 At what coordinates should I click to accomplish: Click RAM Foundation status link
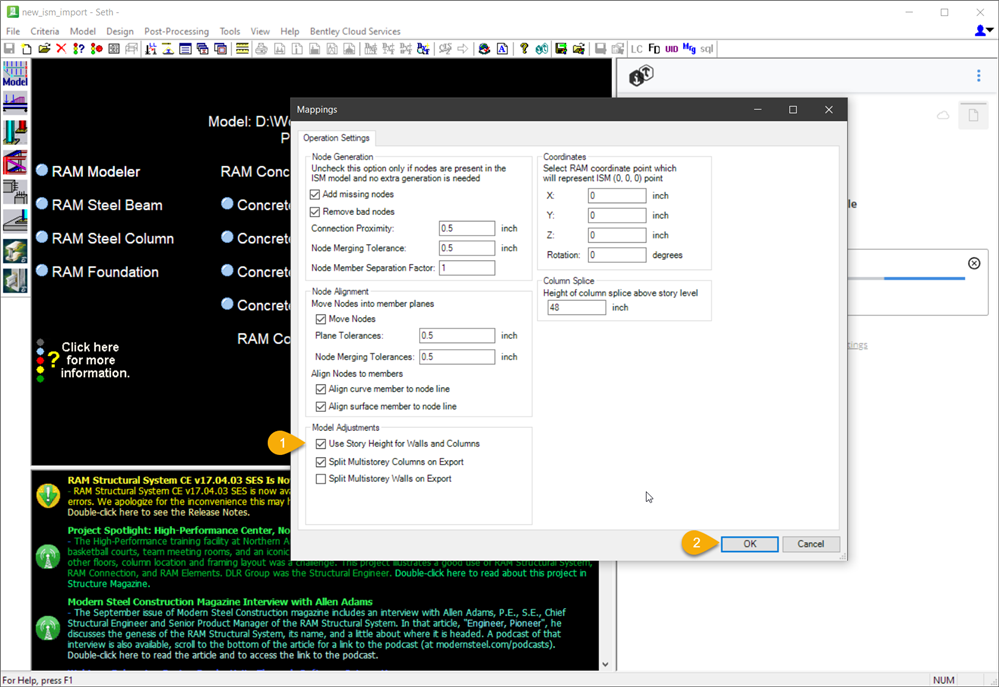point(104,272)
